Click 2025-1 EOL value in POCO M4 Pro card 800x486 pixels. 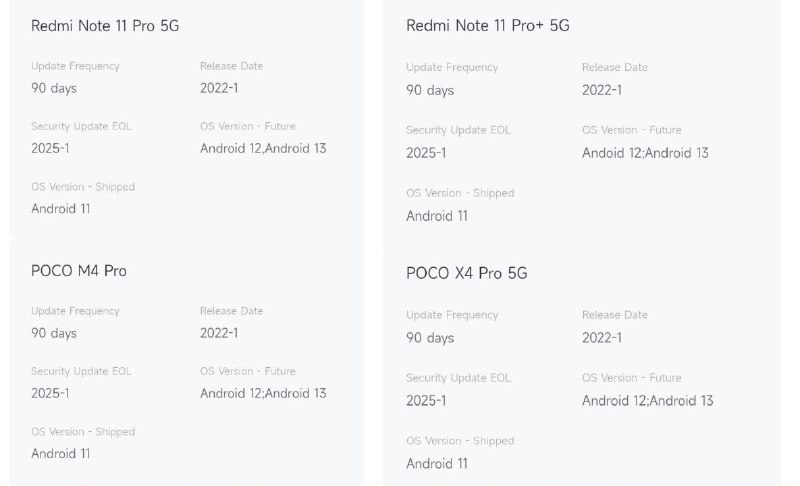pyautogui.click(x=50, y=393)
